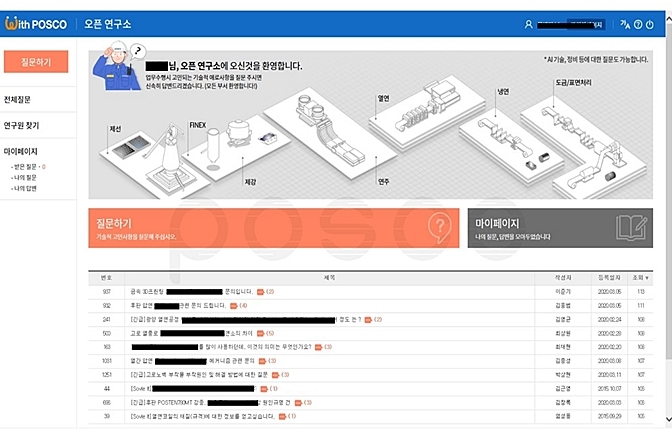
Task: Click the 작성자 column header
Action: (563, 278)
